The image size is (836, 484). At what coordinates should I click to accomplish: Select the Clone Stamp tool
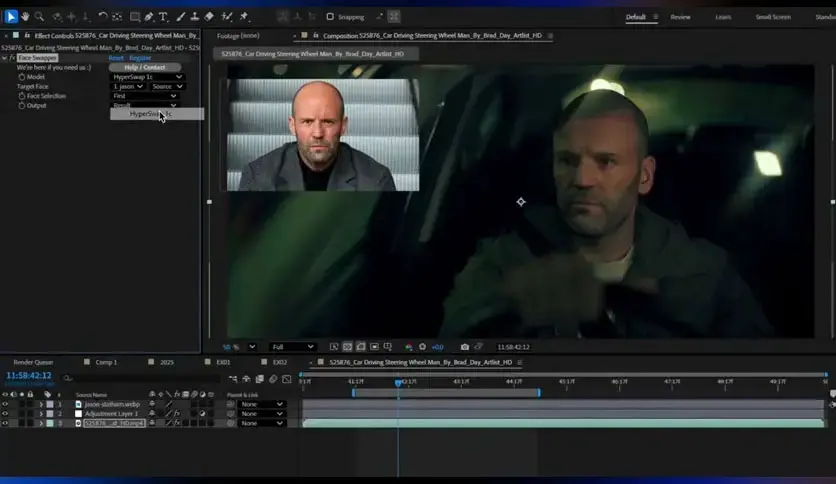pyautogui.click(x=195, y=17)
